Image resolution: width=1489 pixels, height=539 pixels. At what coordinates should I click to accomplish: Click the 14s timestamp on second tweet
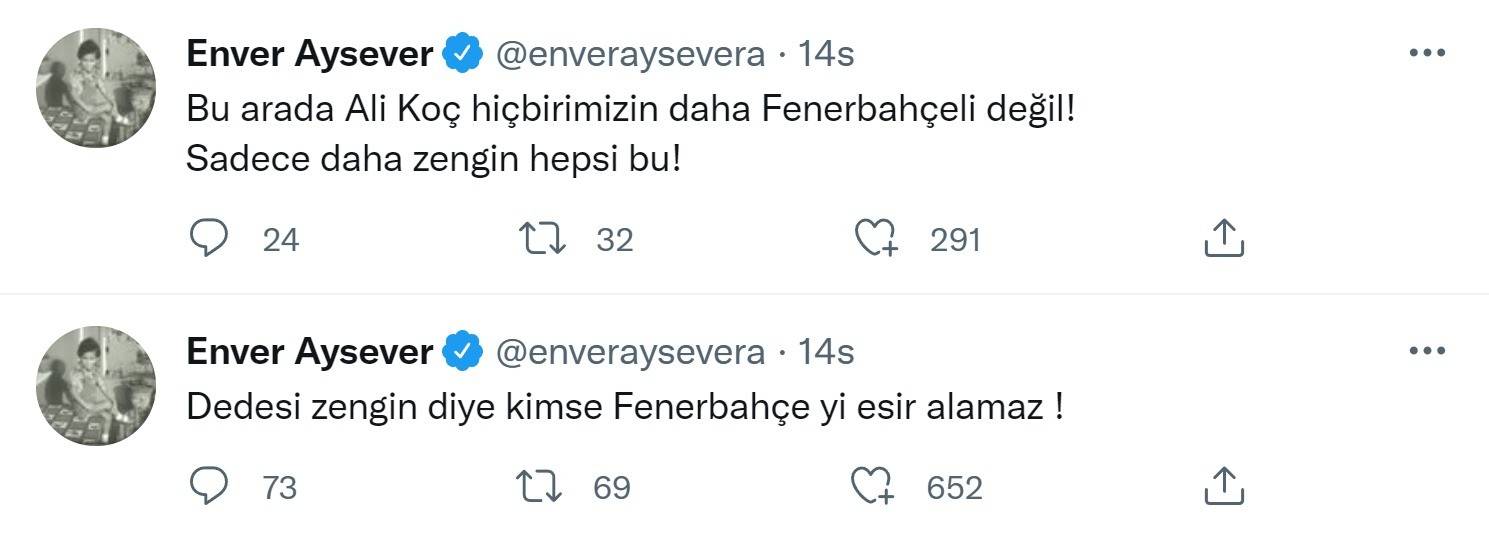coord(825,353)
